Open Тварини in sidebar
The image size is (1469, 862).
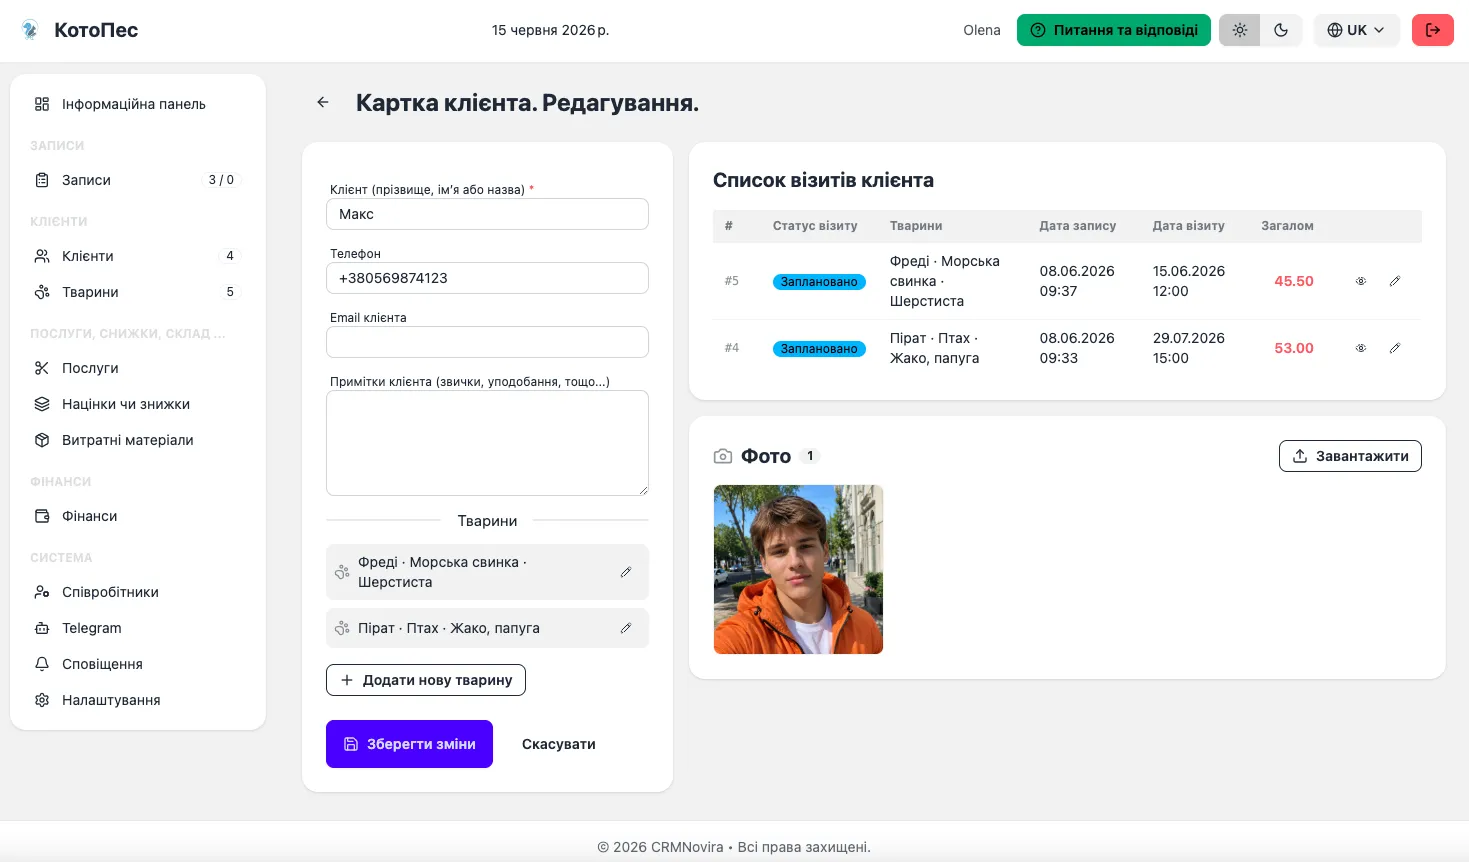pos(138,292)
